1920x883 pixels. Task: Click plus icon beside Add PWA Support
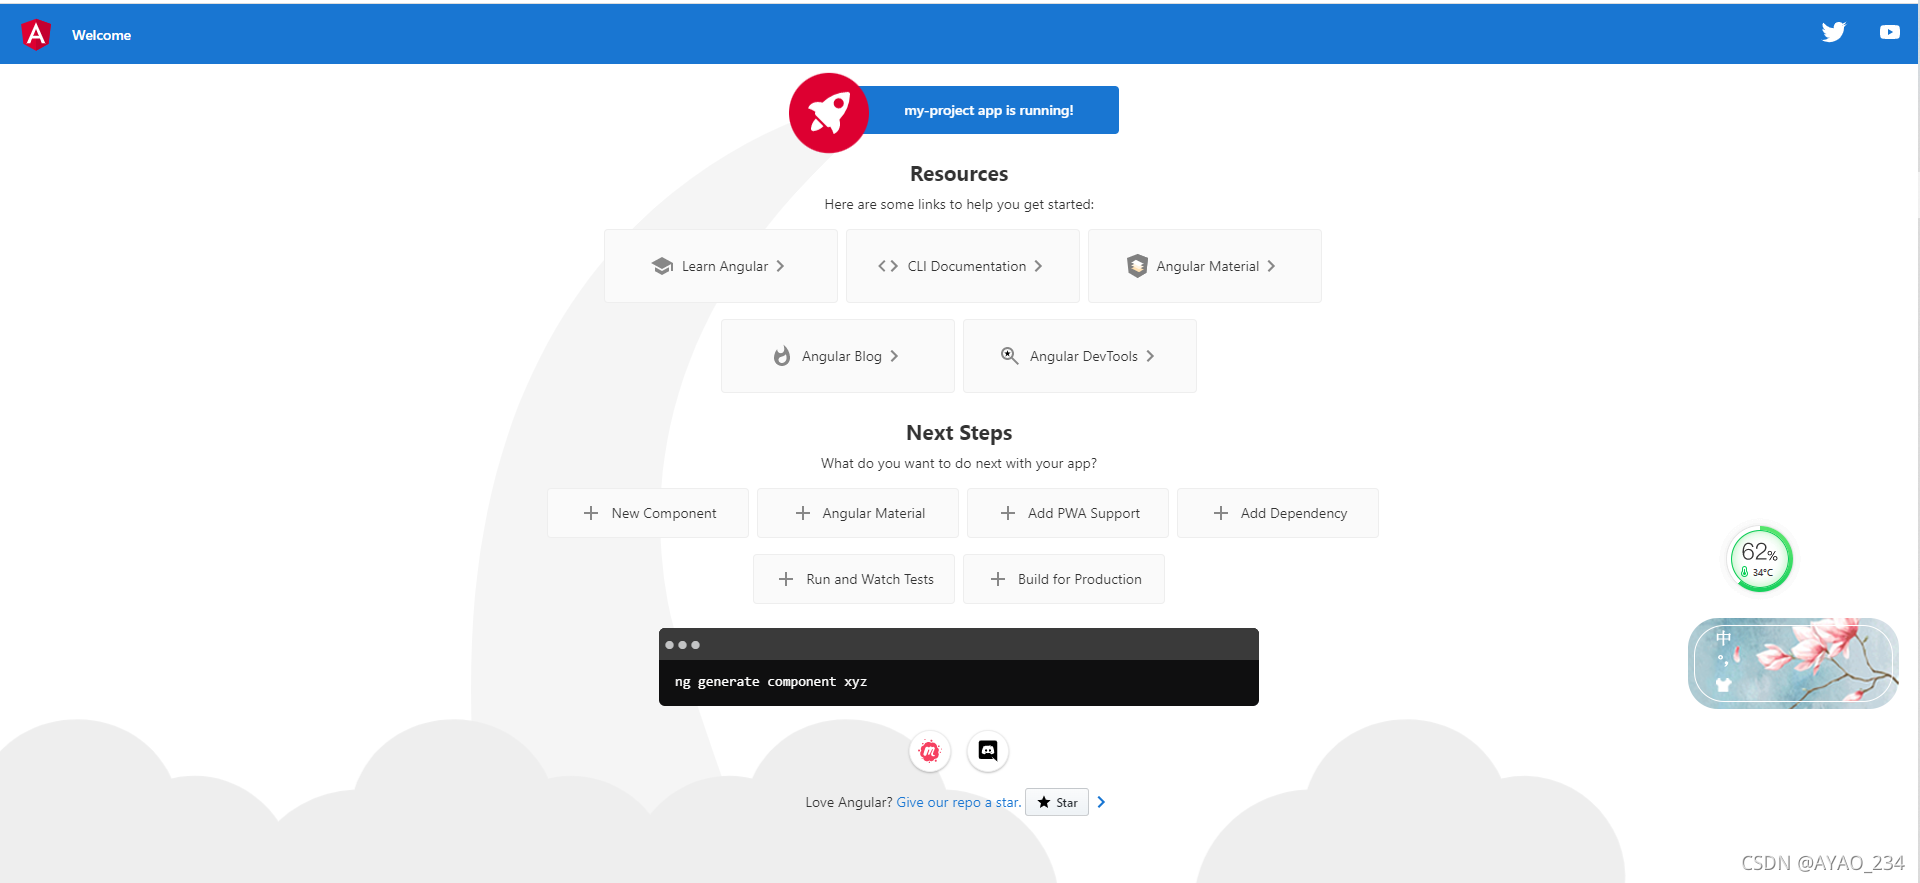[x=1008, y=513]
